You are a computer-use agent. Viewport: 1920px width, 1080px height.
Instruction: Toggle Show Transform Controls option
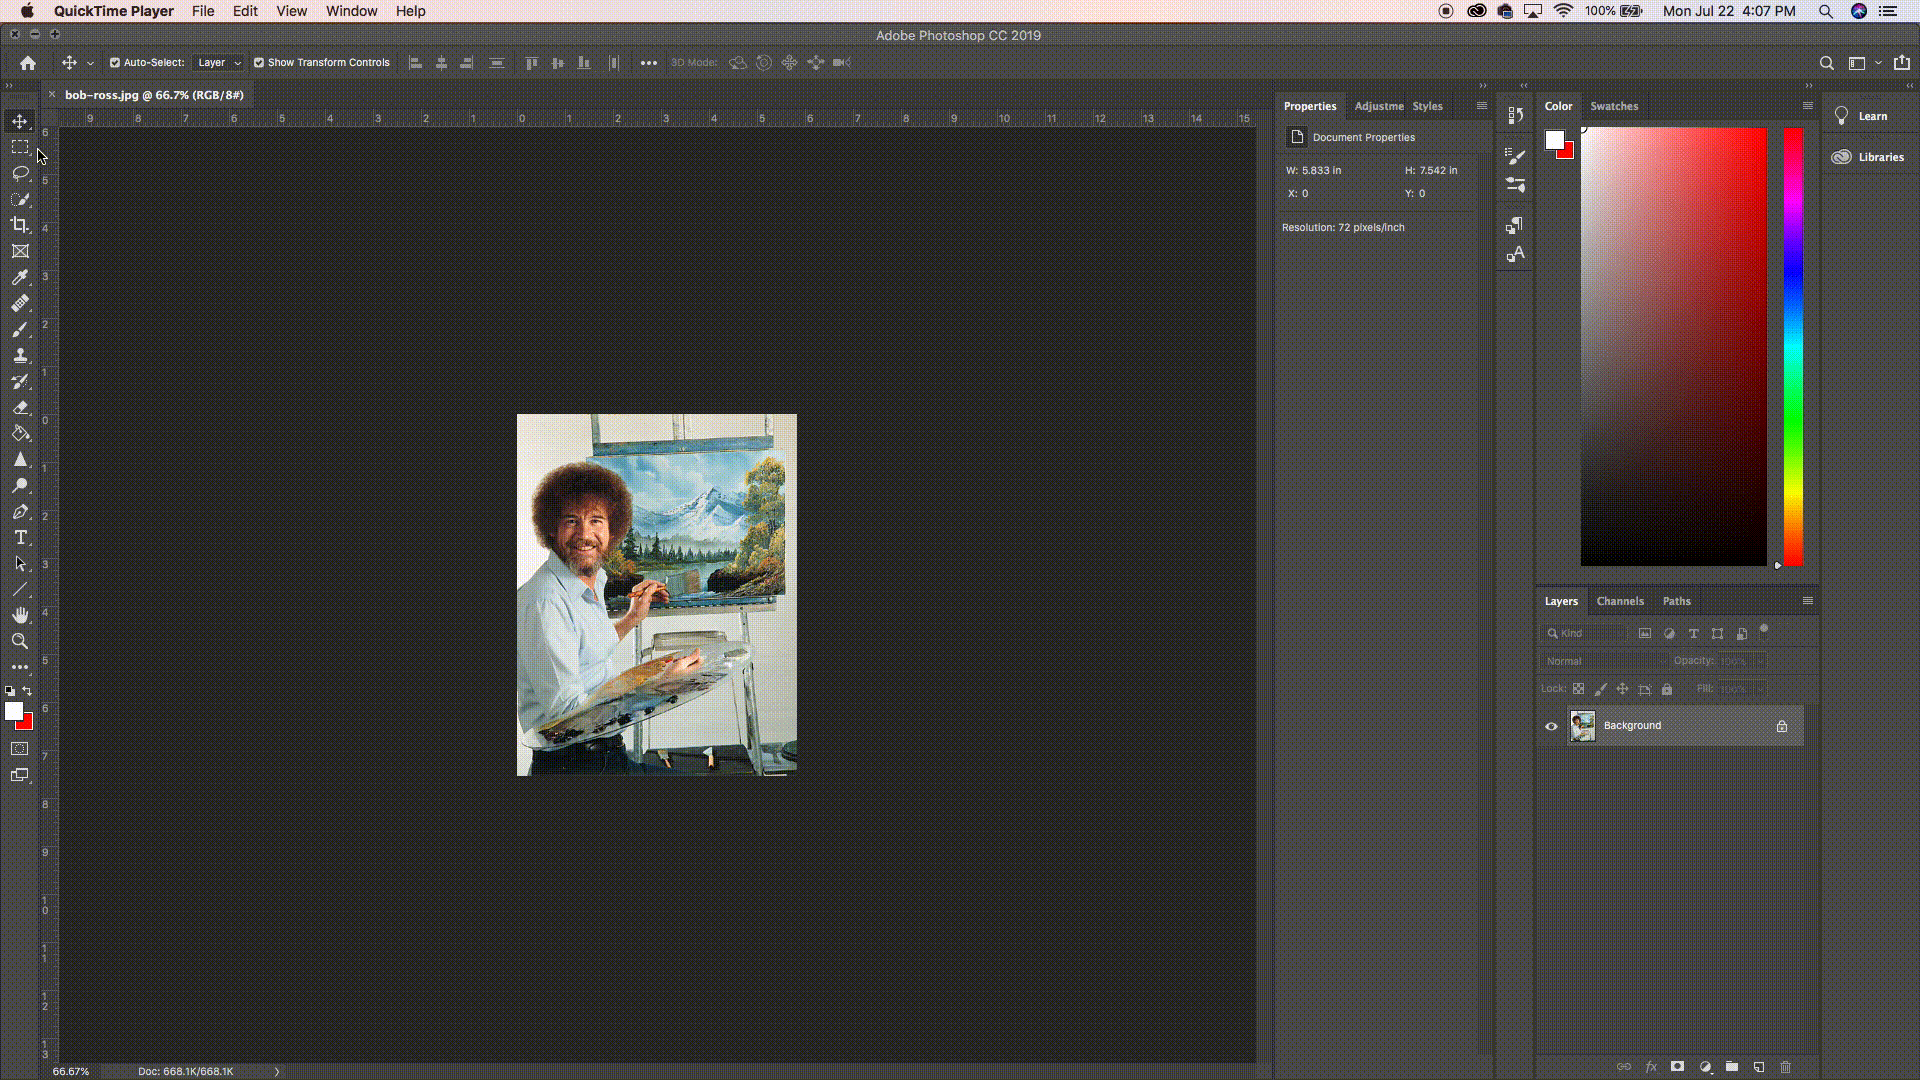tap(260, 62)
